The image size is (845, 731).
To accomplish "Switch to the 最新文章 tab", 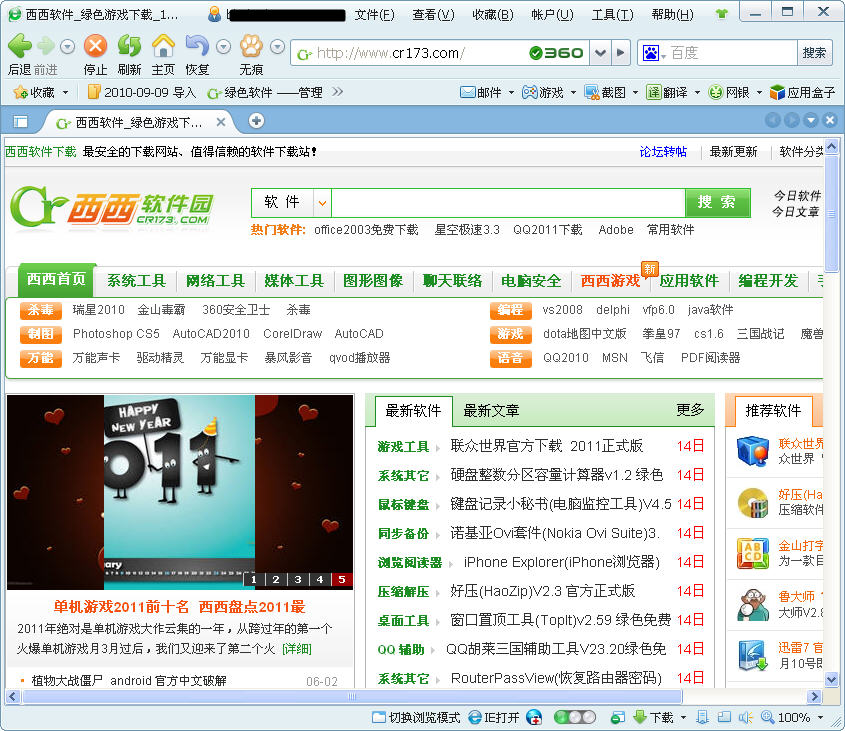I will (491, 410).
